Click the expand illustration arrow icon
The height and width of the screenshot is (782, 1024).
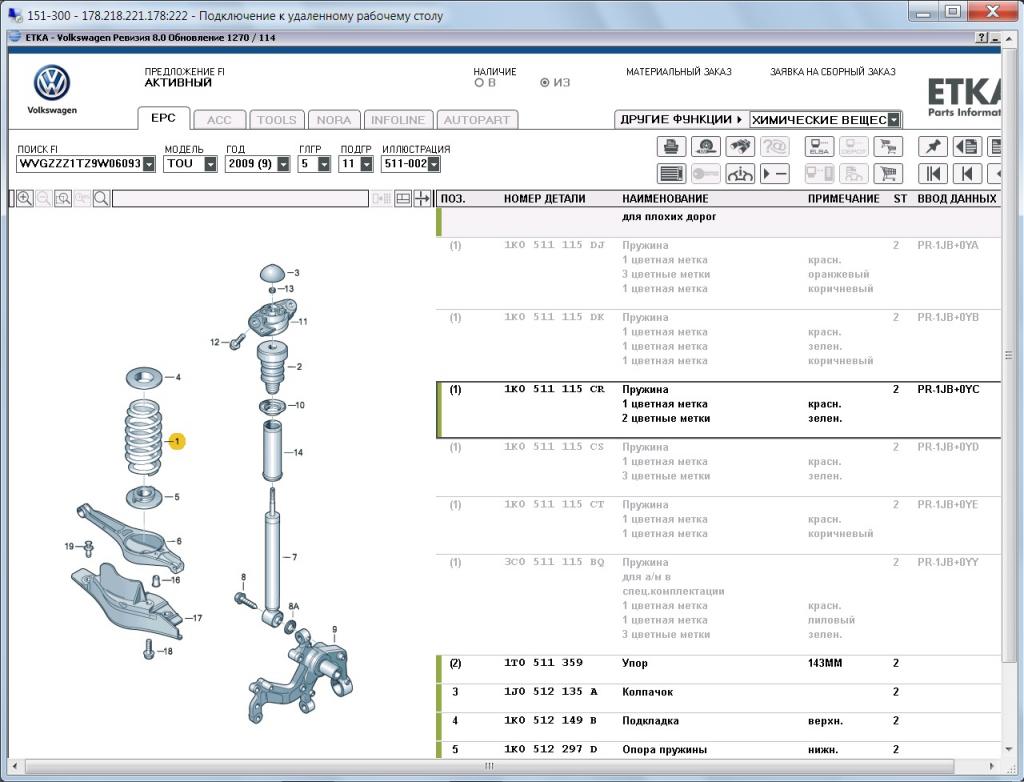click(422, 199)
